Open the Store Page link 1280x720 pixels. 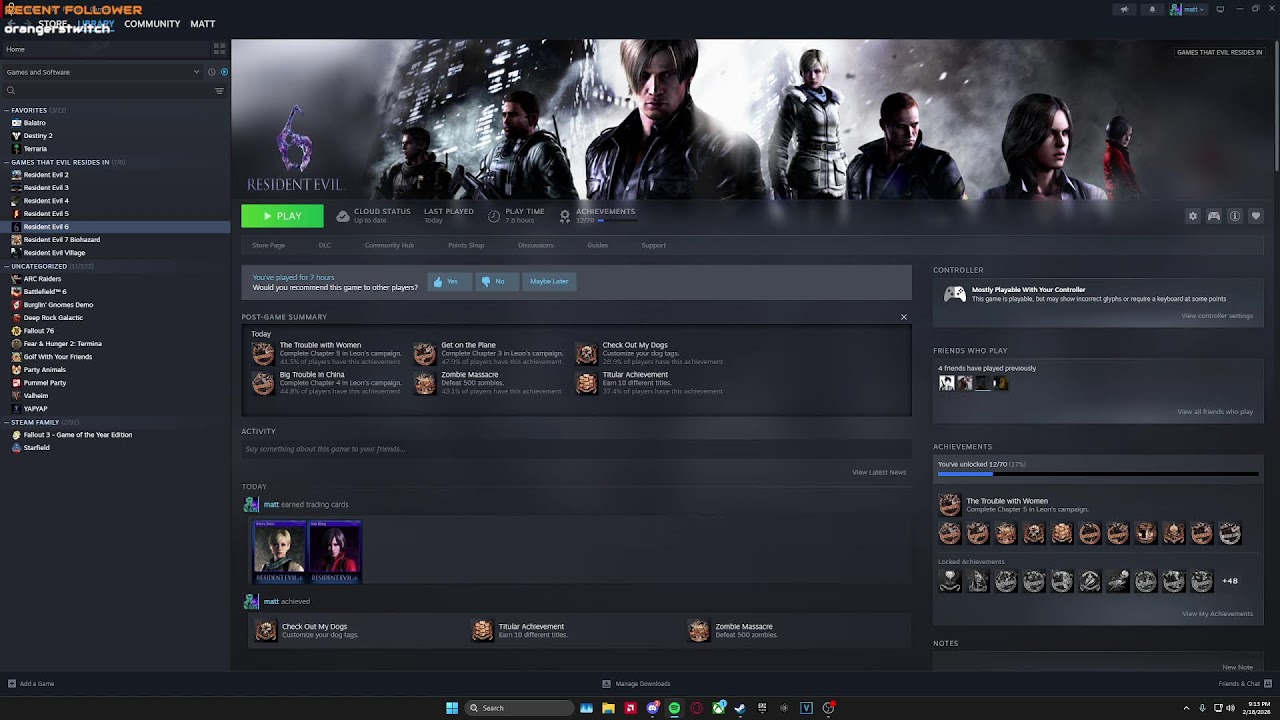pos(269,245)
